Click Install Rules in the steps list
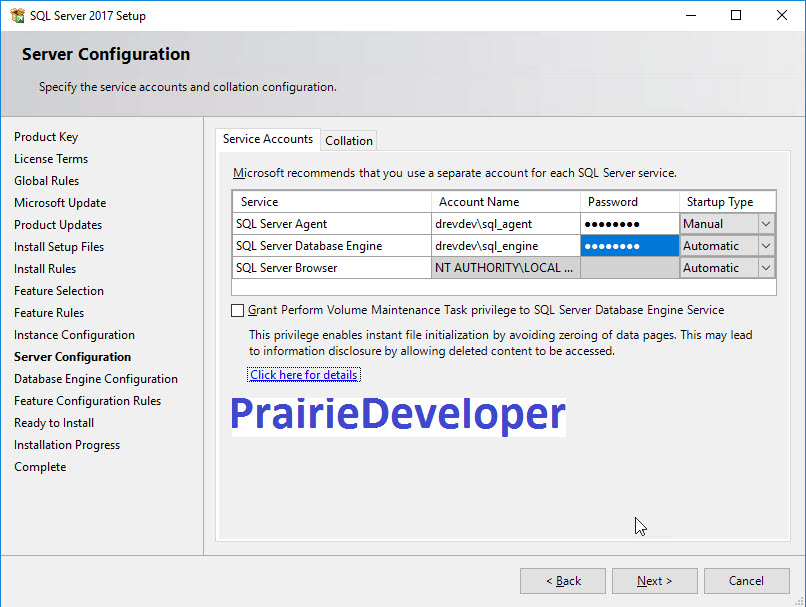The height and width of the screenshot is (607, 806). 45,269
